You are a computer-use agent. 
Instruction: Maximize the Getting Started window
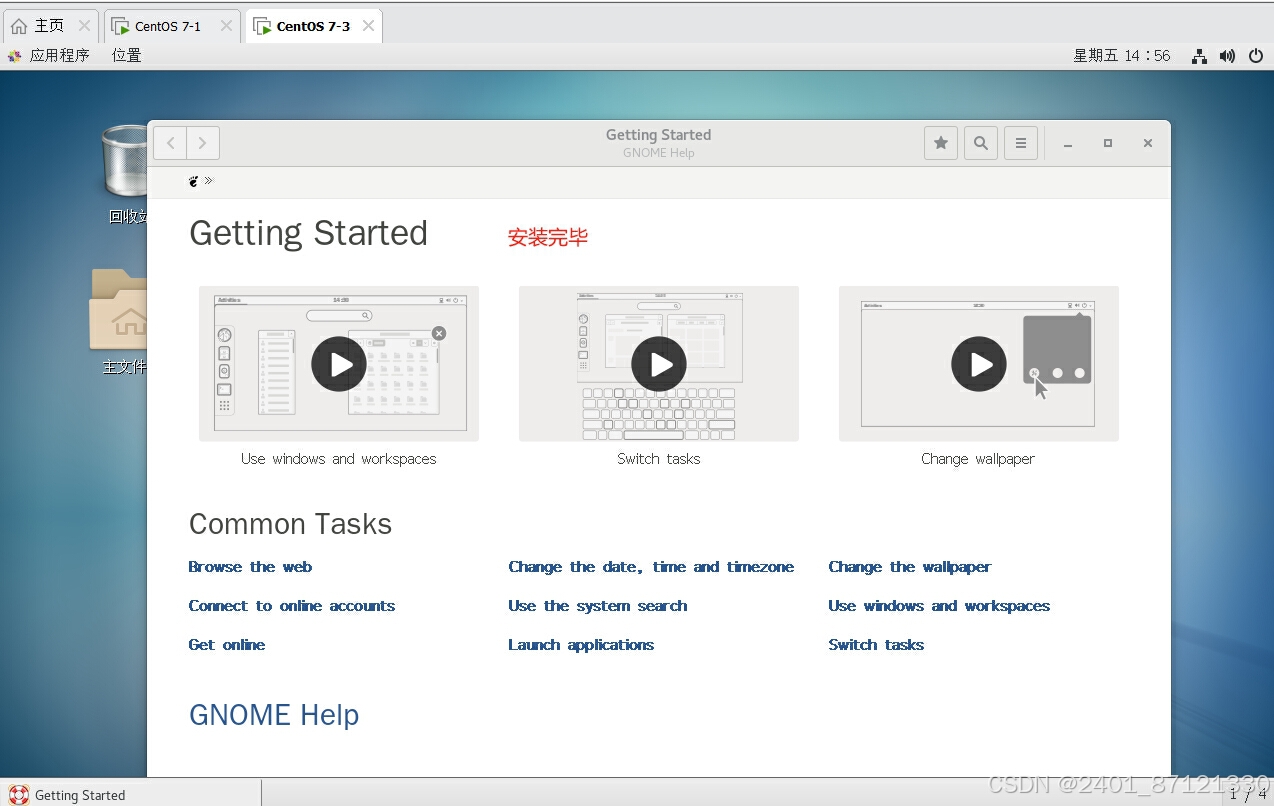click(x=1108, y=144)
